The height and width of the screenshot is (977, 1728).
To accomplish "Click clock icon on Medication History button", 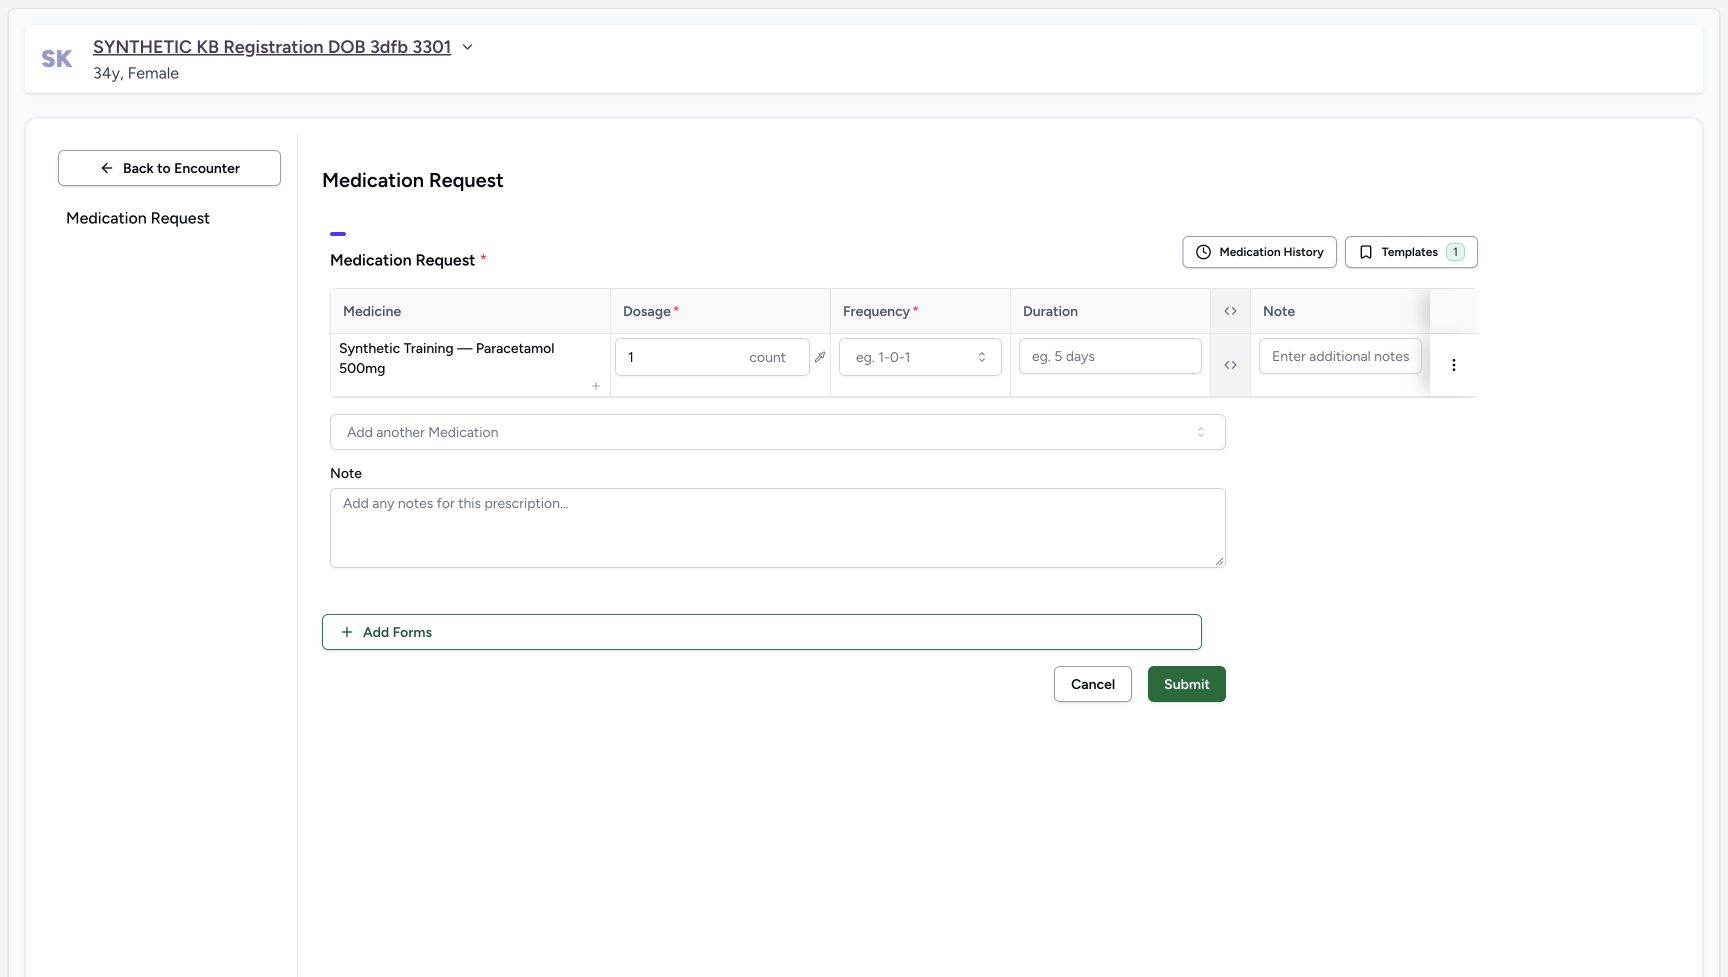I will point(1204,252).
